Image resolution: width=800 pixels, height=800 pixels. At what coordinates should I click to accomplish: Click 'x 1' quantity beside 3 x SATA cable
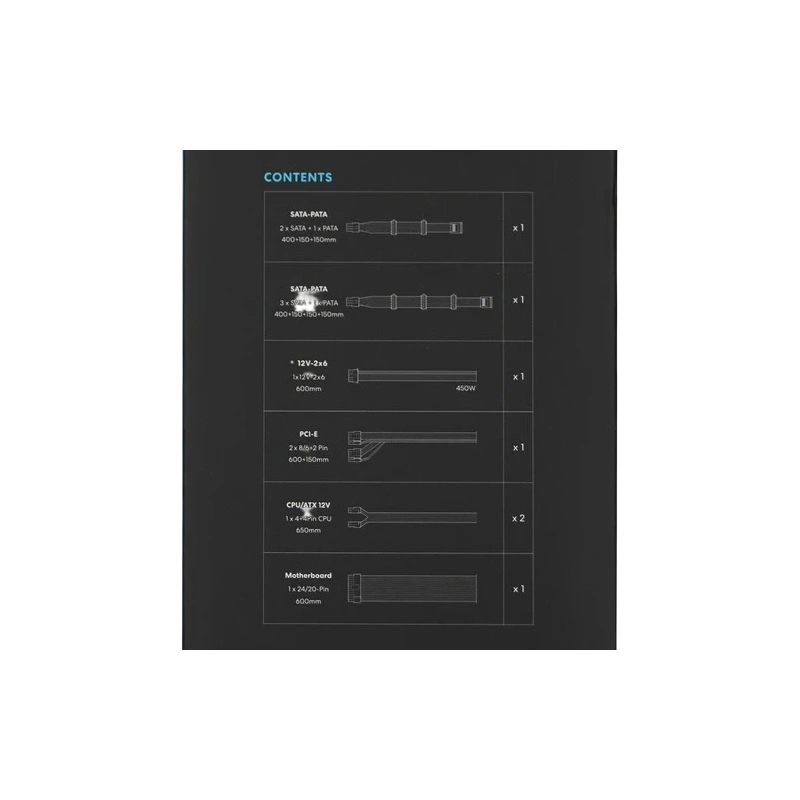click(x=518, y=300)
